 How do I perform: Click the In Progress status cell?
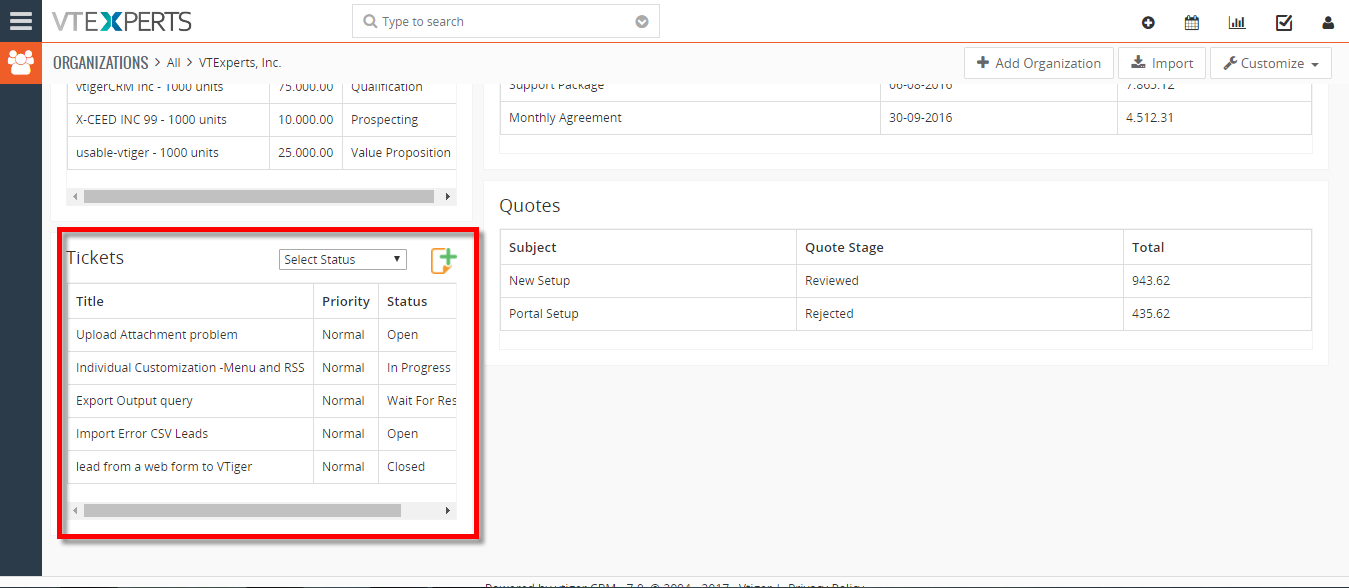pyautogui.click(x=418, y=368)
